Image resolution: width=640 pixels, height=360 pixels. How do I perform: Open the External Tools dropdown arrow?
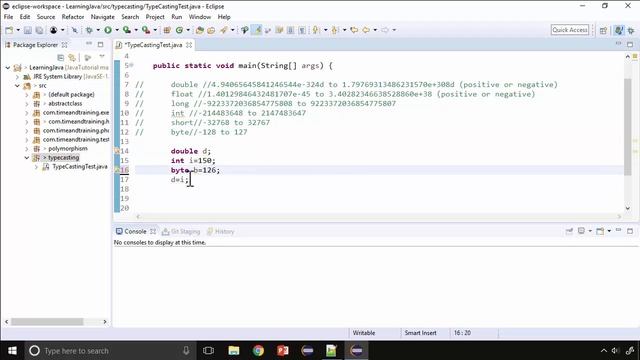coord(155,30)
